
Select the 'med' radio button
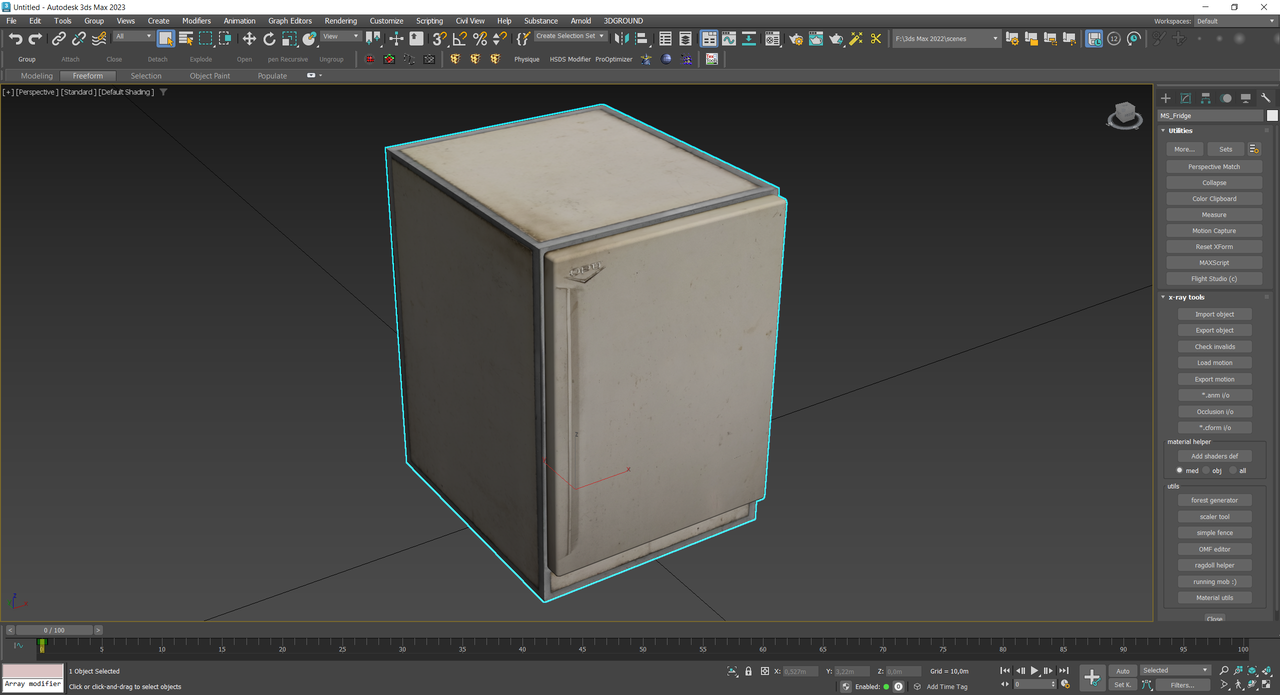(x=1180, y=470)
